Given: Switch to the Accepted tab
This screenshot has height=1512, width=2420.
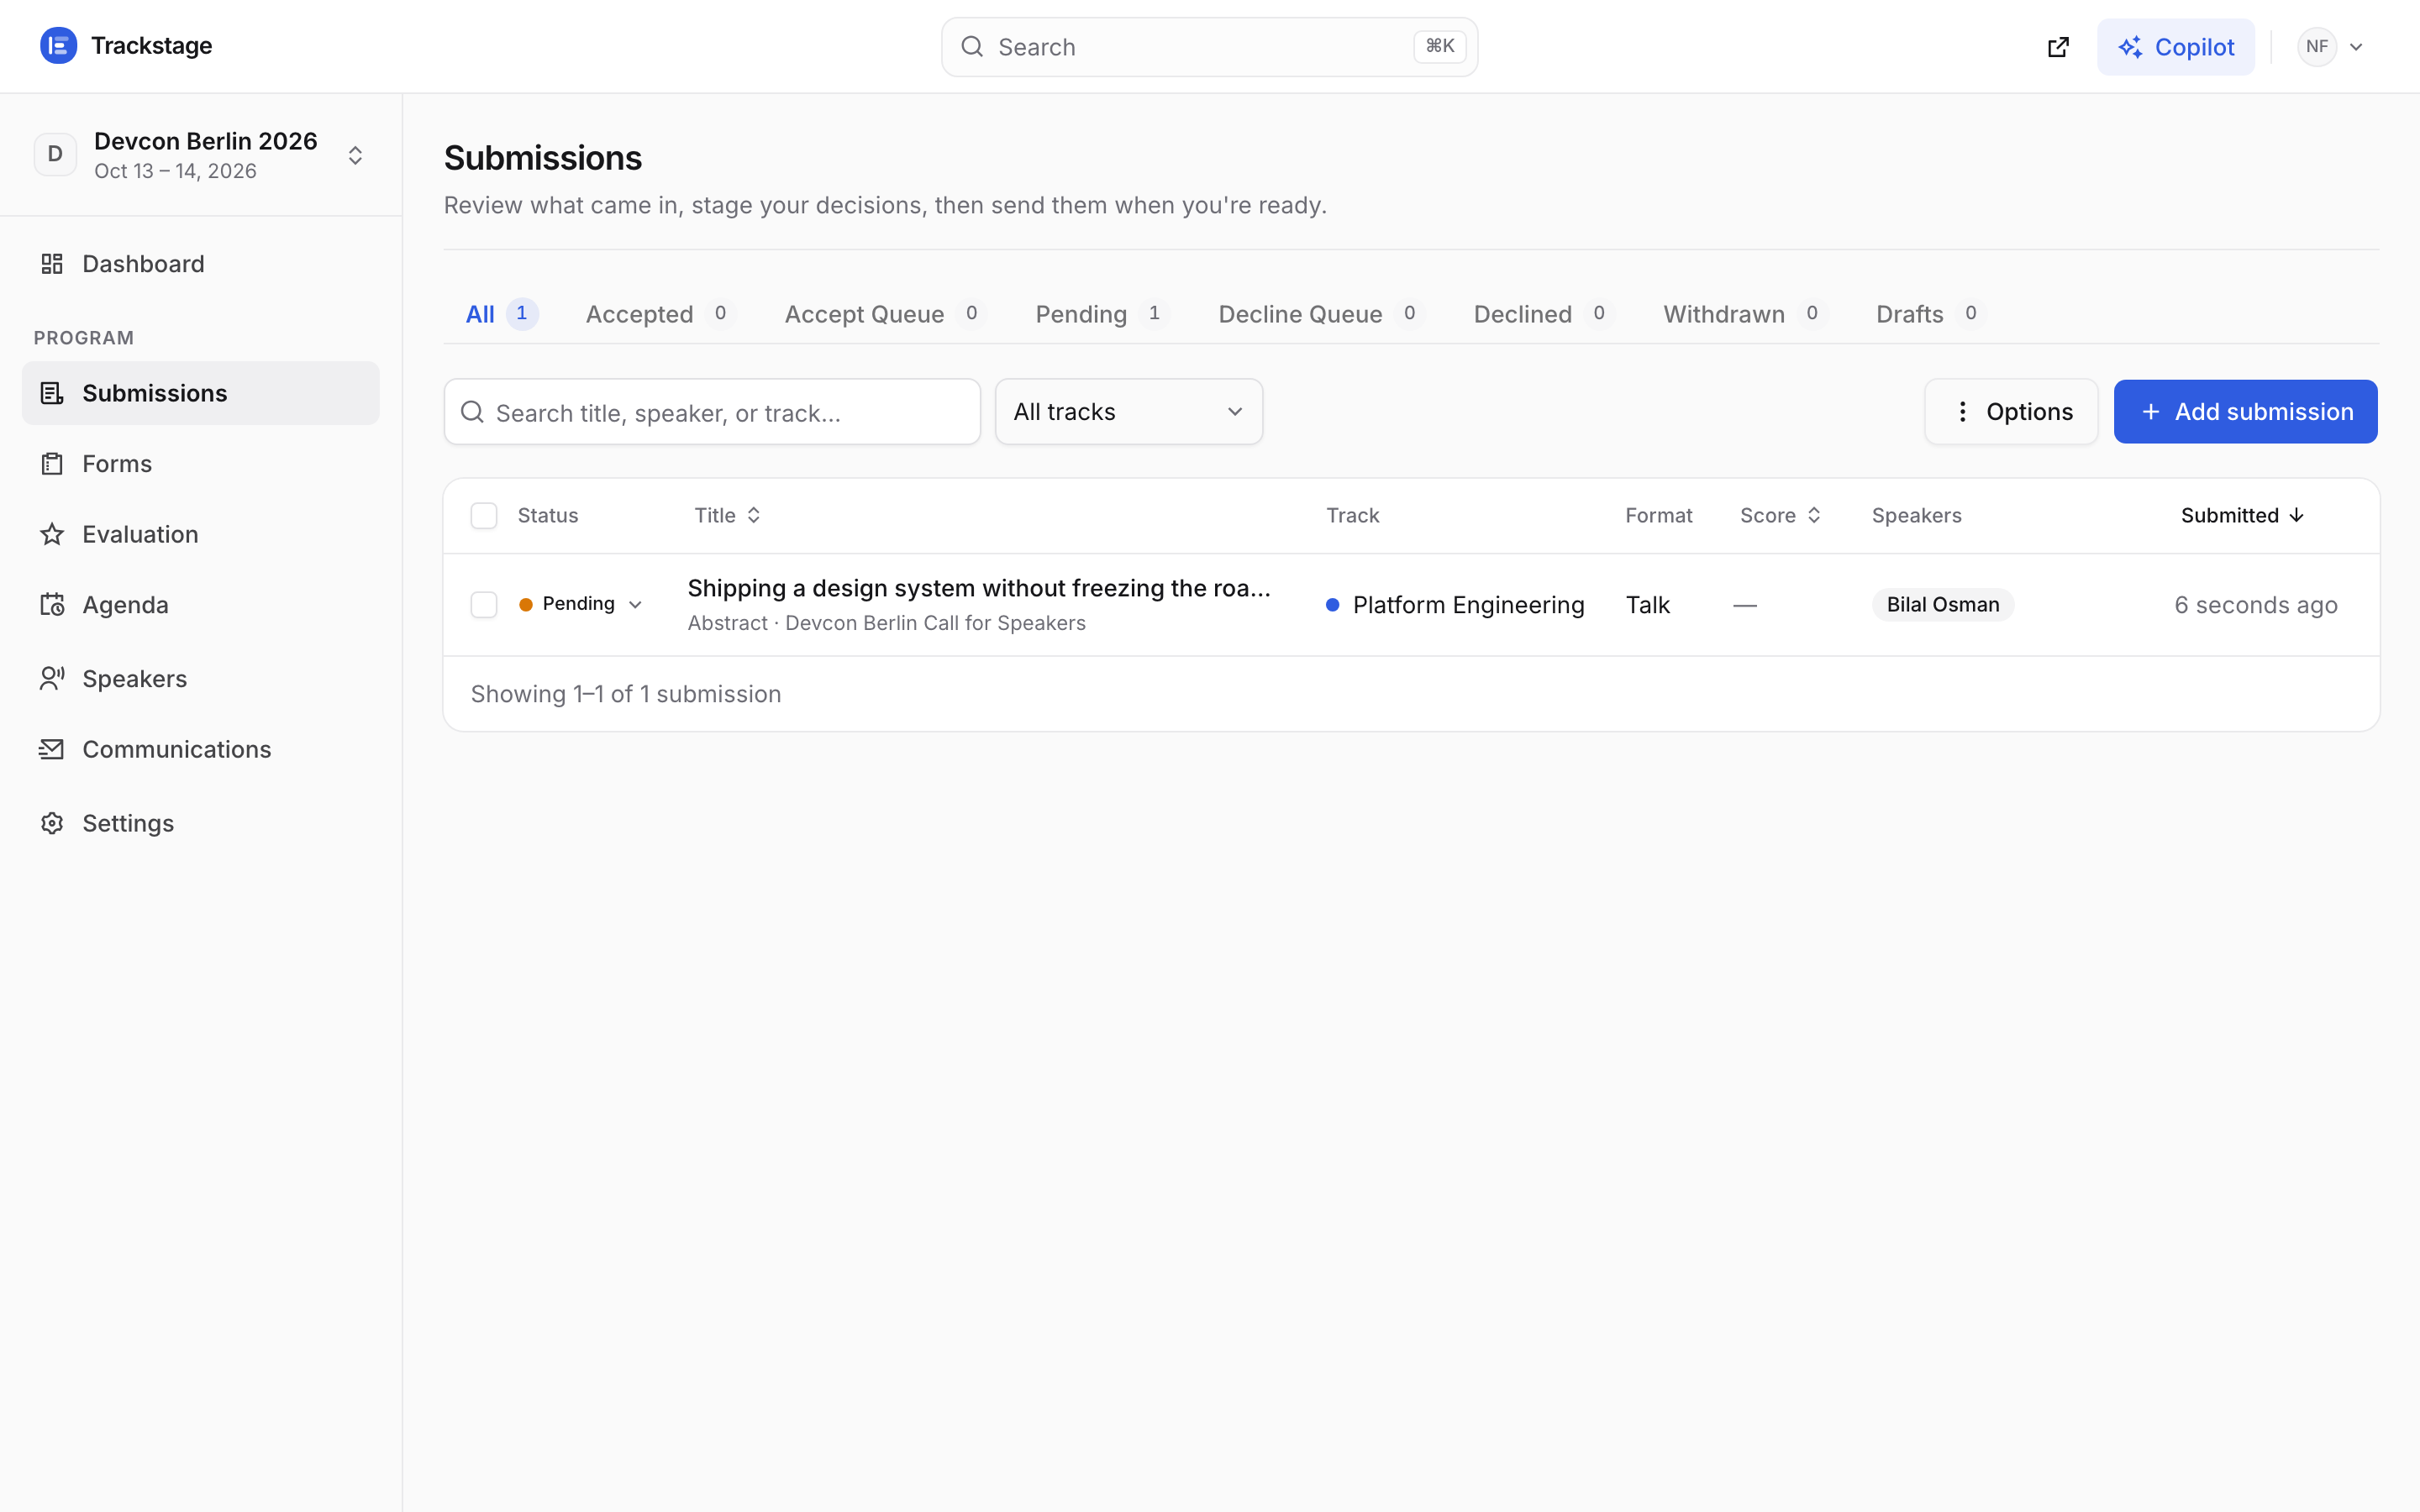Looking at the screenshot, I should [660, 314].
